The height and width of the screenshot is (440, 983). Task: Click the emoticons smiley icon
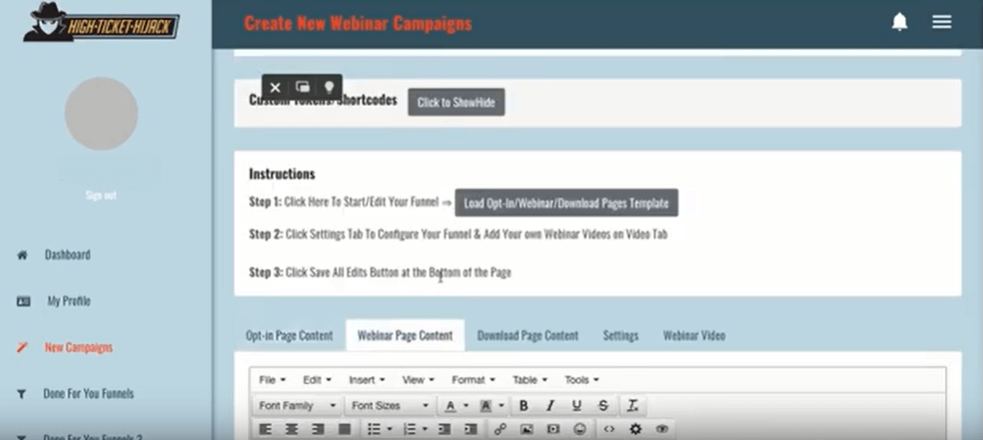click(580, 429)
